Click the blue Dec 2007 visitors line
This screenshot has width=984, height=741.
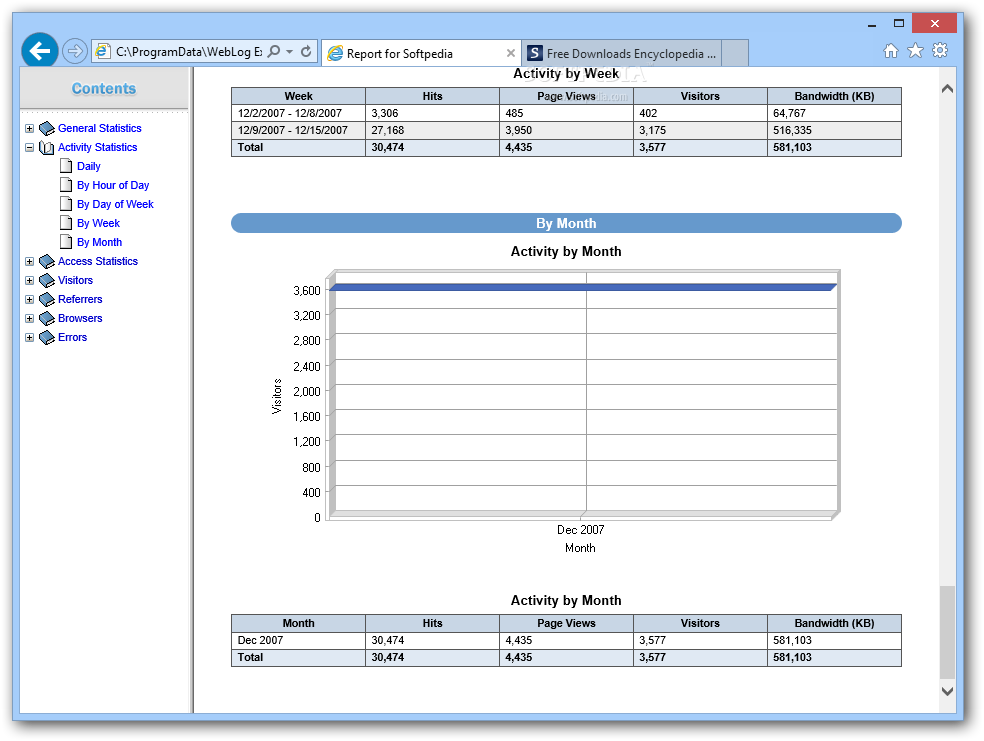pos(583,287)
